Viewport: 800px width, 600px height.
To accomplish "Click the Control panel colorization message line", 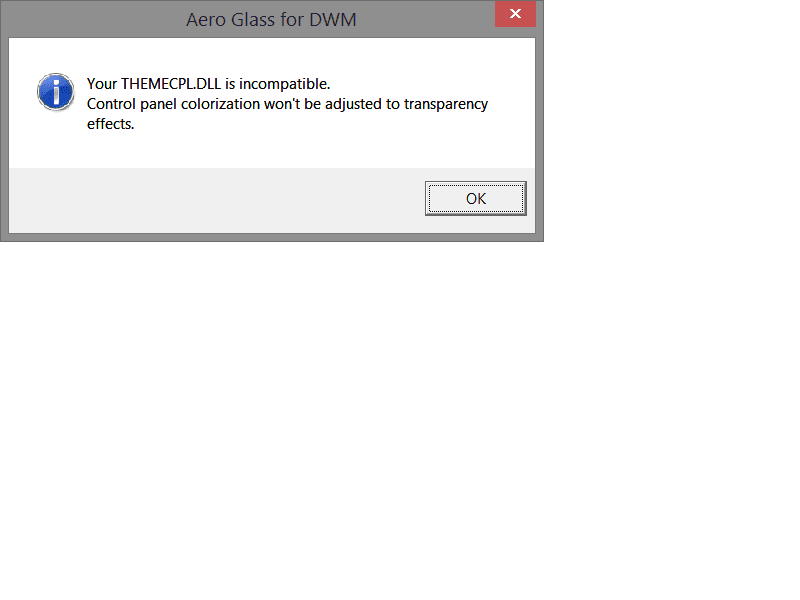I will [x=287, y=104].
